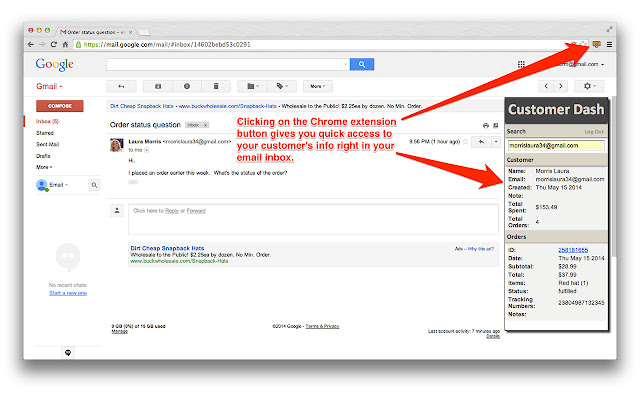Open order ID 258181655 link
The width and height of the screenshot is (640, 400).
[573, 250]
